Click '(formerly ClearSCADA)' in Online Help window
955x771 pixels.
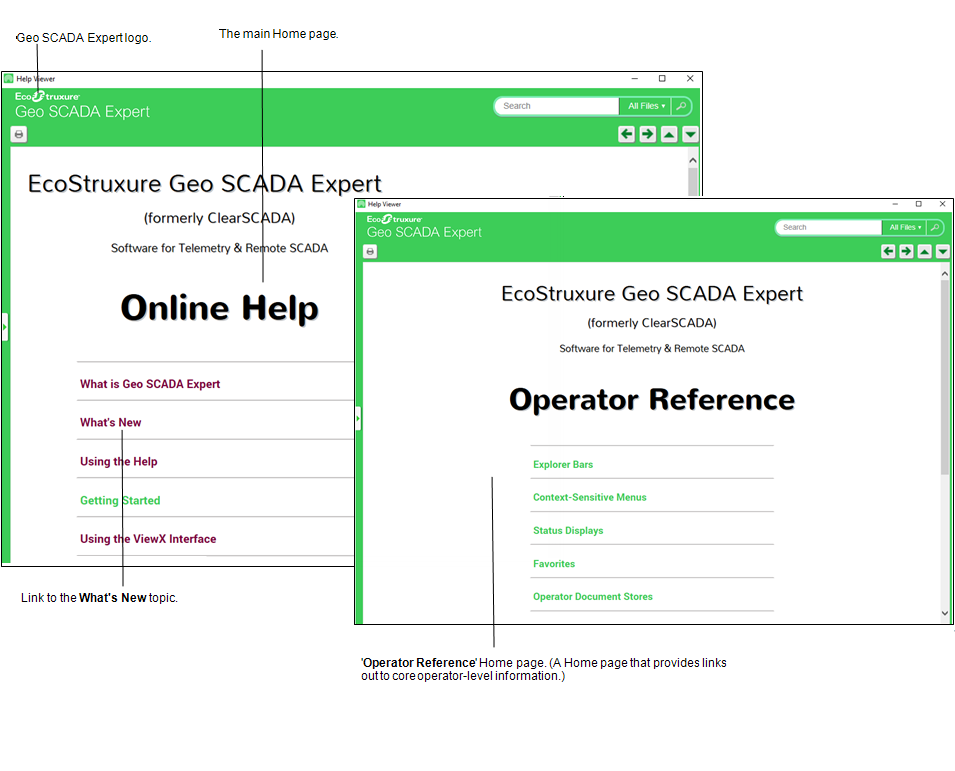(219, 218)
